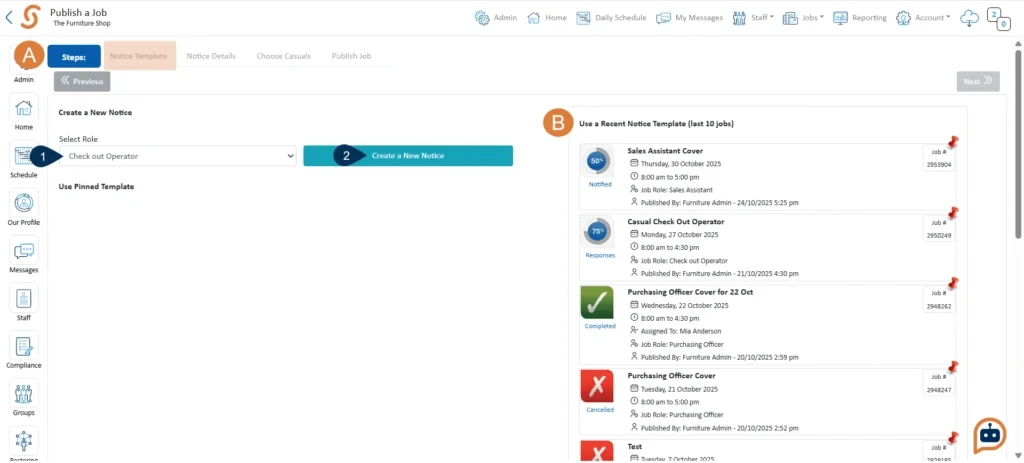
Task: Expand the Account dropdown menu
Action: click(923, 18)
